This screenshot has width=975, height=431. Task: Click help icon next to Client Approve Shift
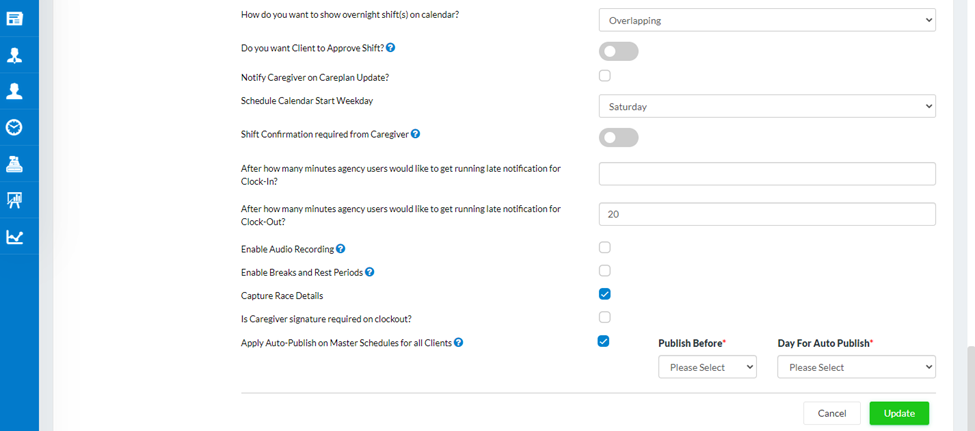(390, 48)
